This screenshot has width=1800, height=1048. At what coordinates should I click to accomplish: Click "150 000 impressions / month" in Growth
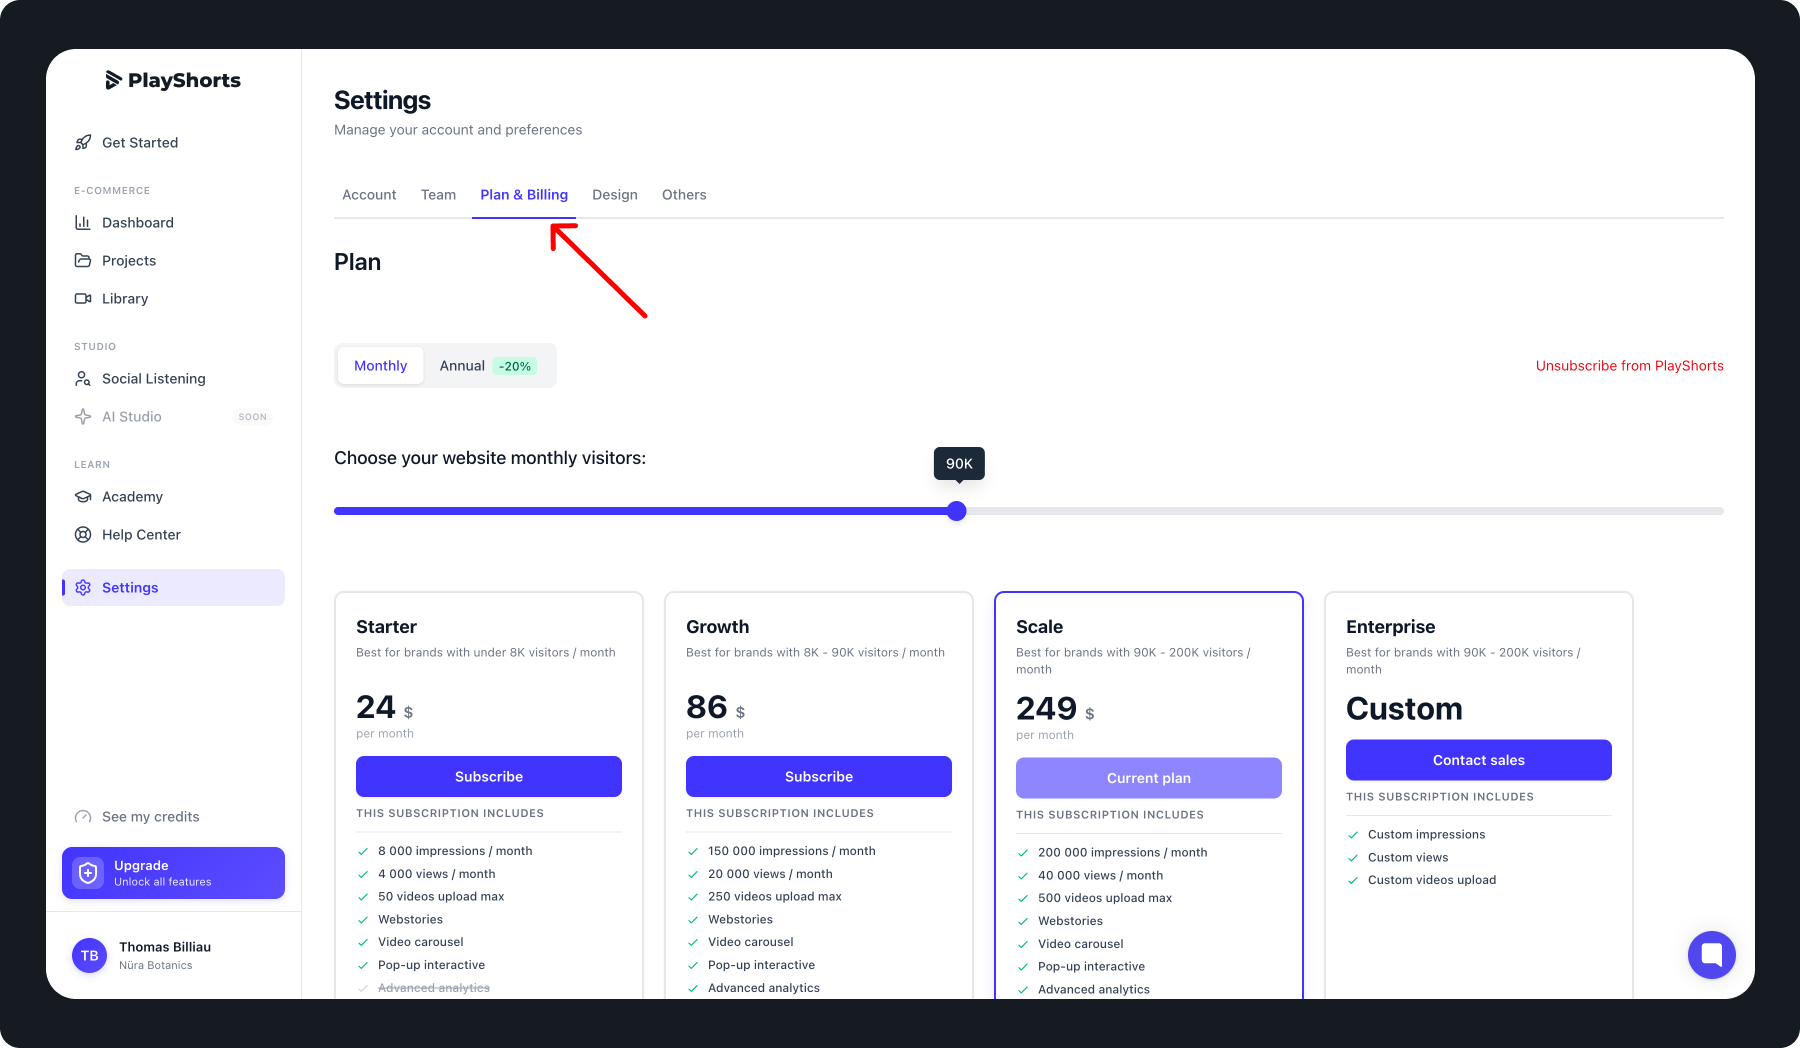click(x=791, y=851)
